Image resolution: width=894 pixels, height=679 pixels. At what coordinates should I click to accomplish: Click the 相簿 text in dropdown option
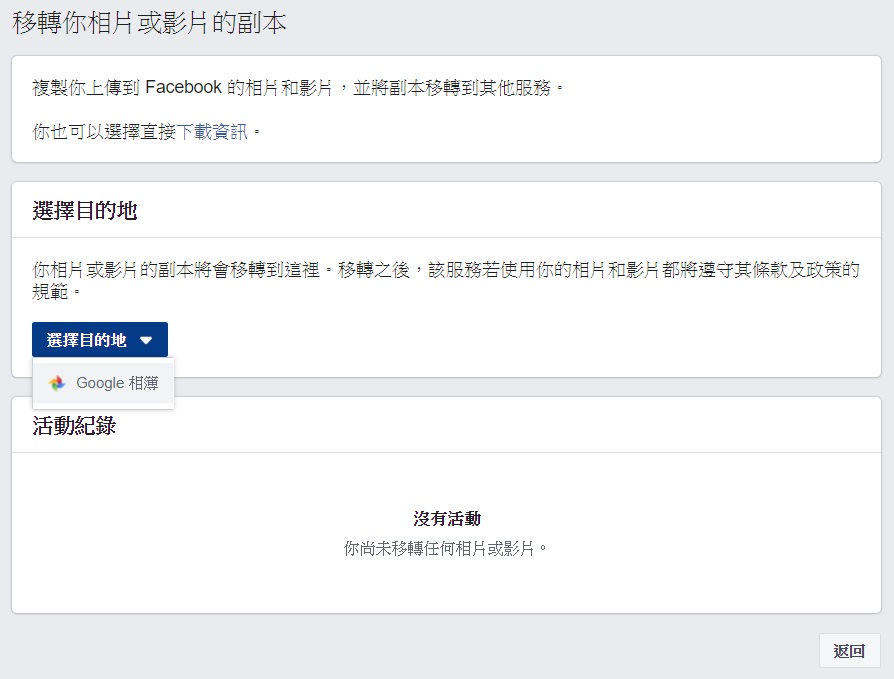pos(144,383)
